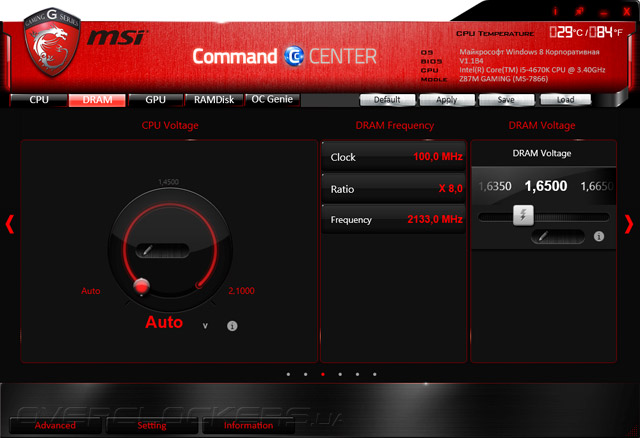Edit DRAM Voltage with pencil field
Viewport: 640px width, 438px height.
[558, 236]
